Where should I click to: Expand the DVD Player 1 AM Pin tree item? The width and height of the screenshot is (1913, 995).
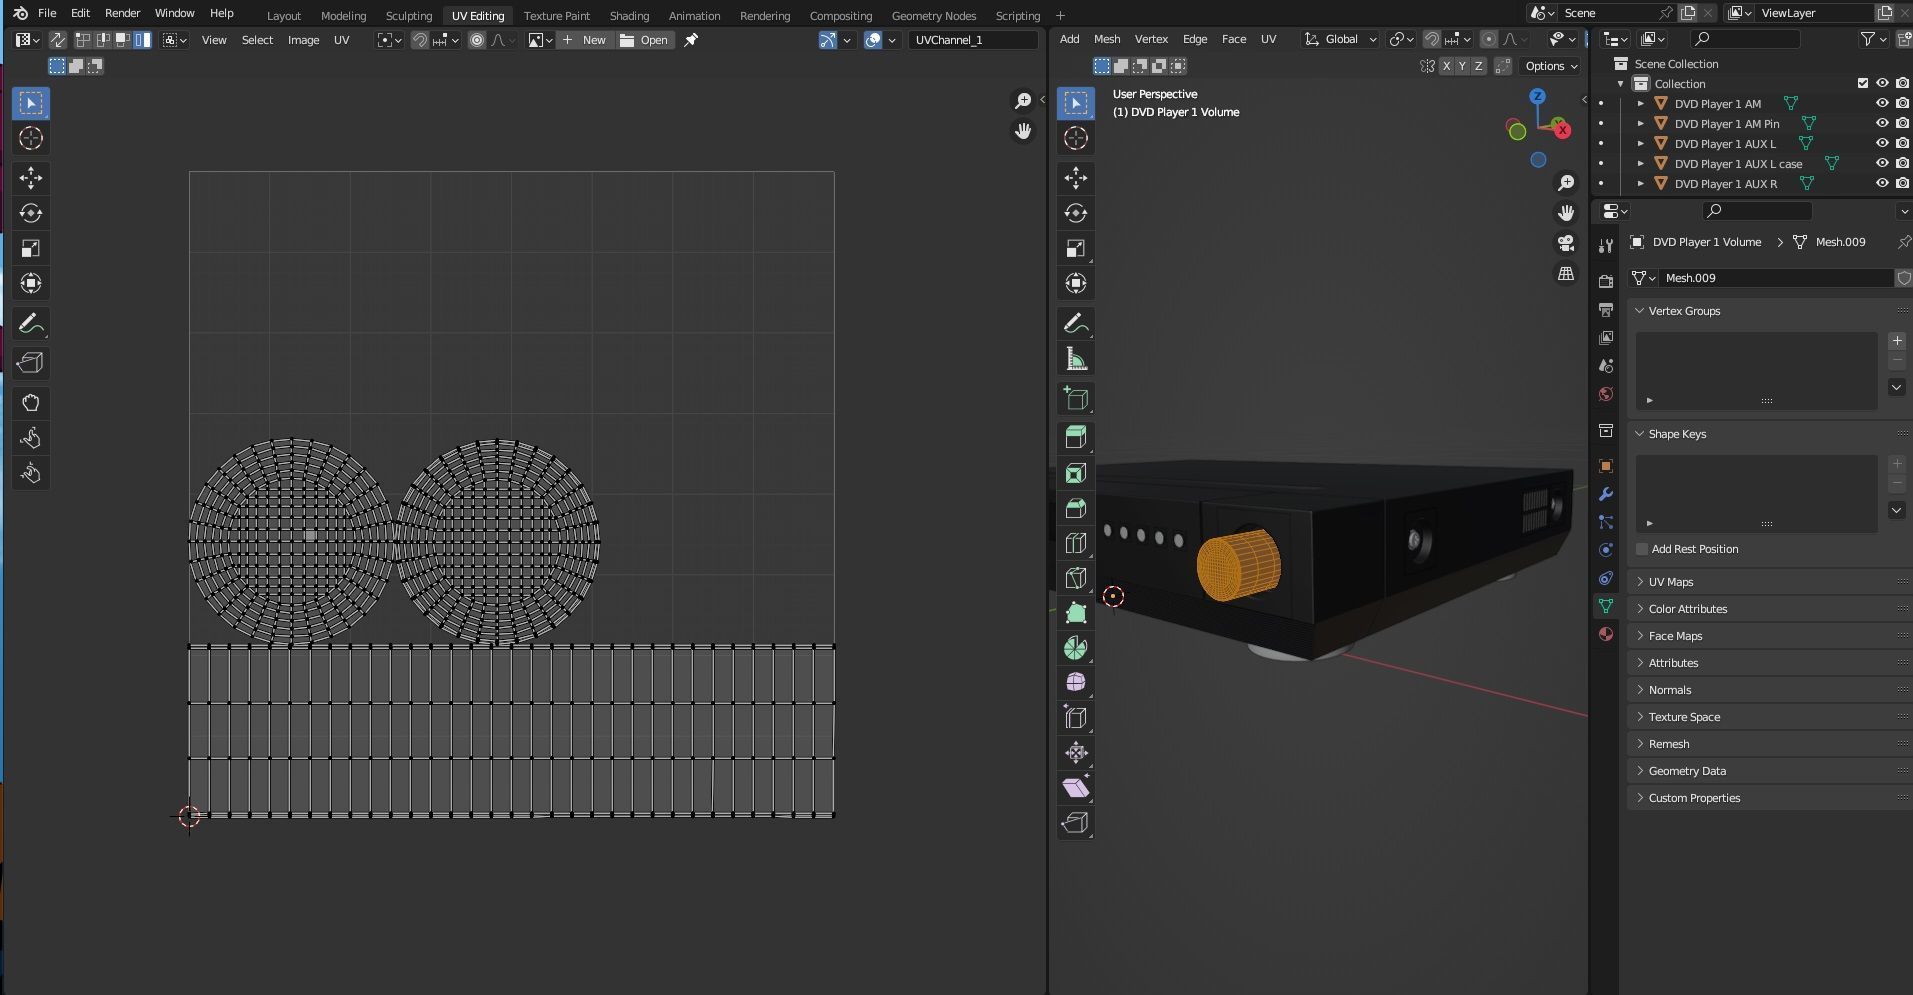pyautogui.click(x=1640, y=123)
